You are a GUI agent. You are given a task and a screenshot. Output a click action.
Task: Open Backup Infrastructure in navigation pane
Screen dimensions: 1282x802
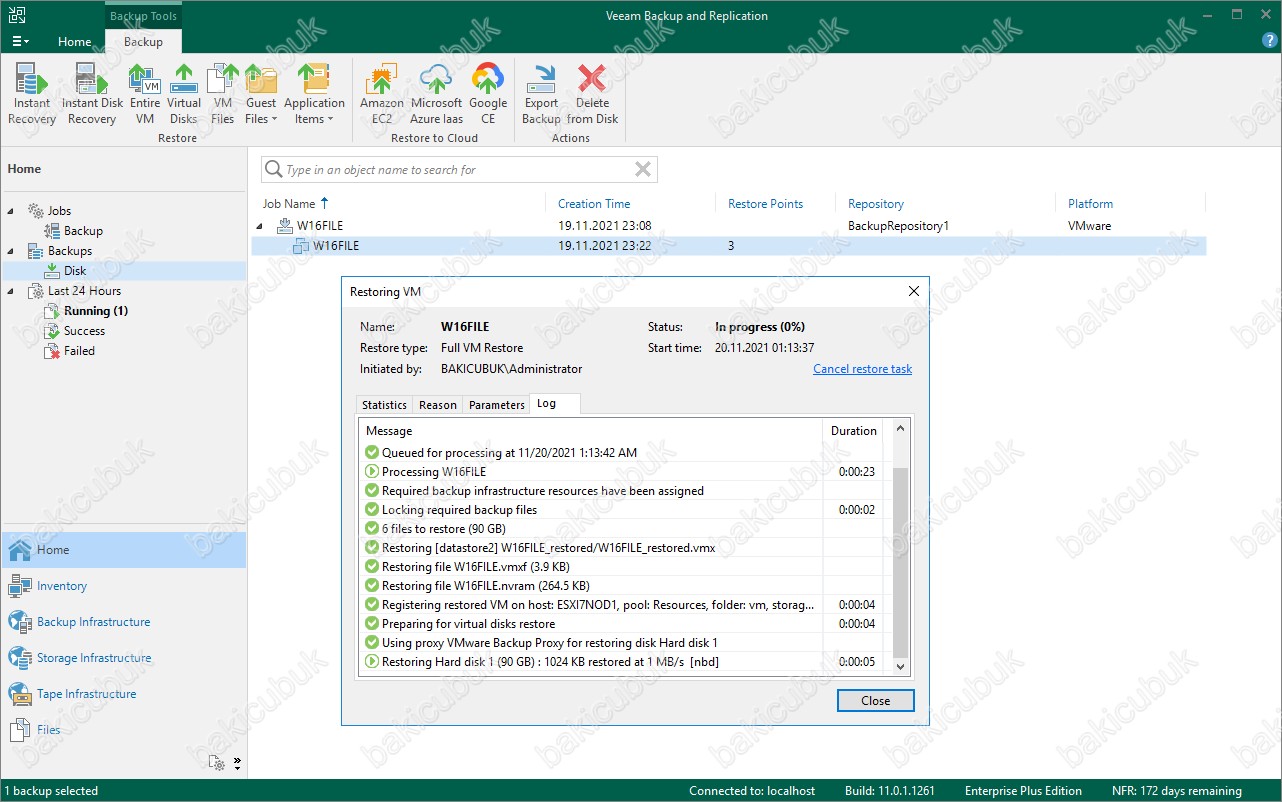93,622
